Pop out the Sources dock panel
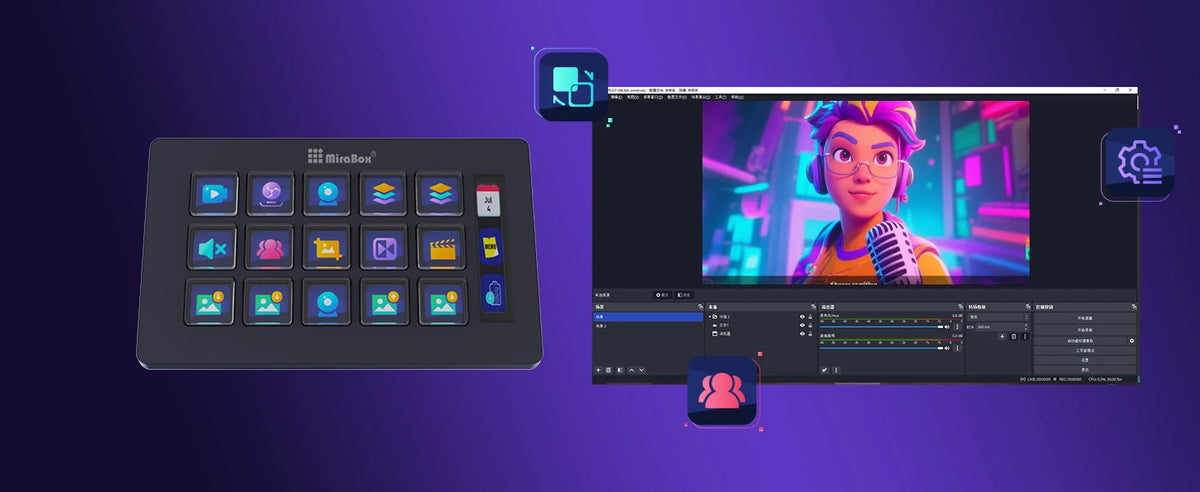The image size is (1200, 492). click(x=813, y=307)
